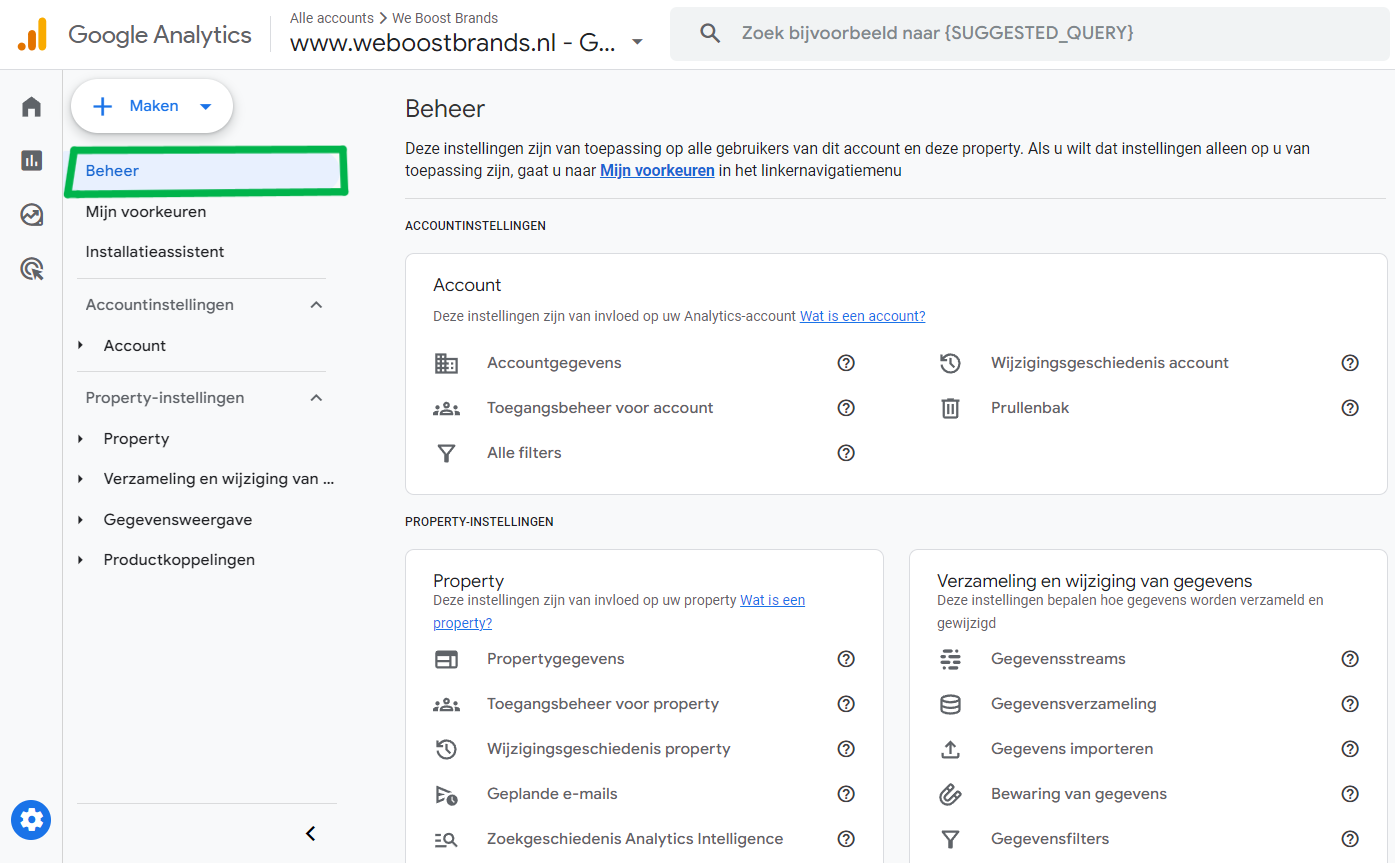The image size is (1395, 863).
Task: Collapse the sidebar with the left arrow
Action: (x=310, y=832)
